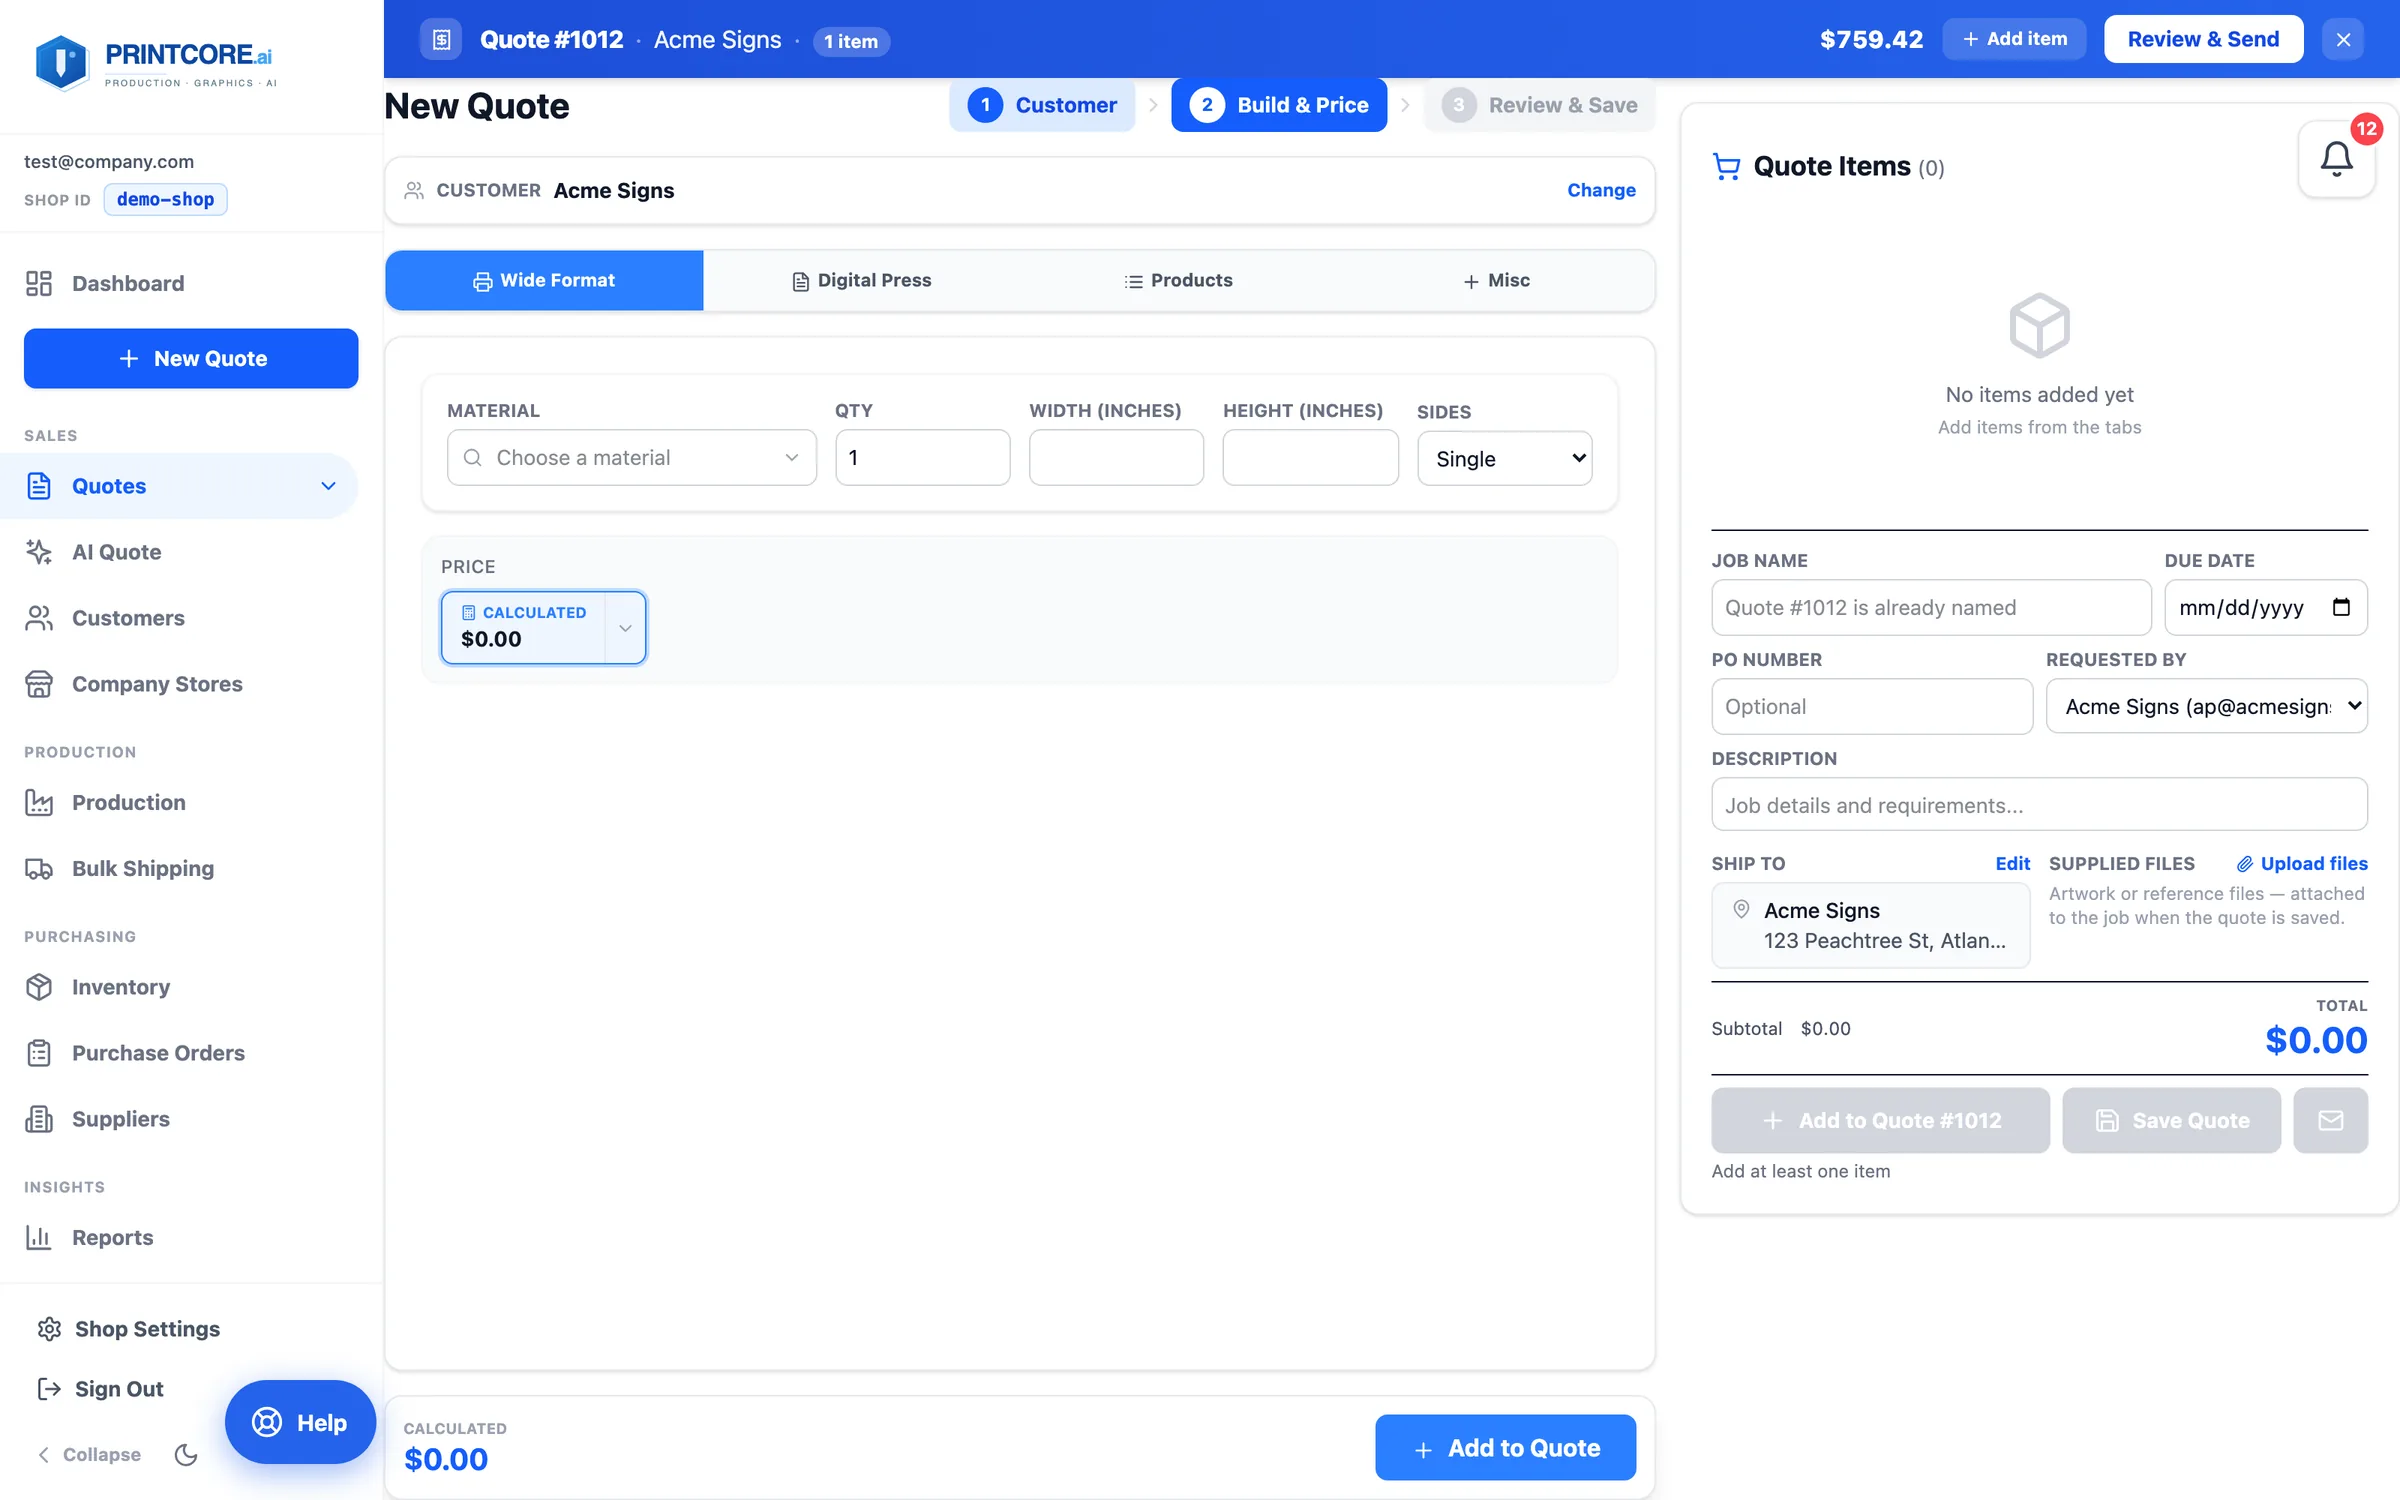Click the Review & Send button

coord(2203,40)
